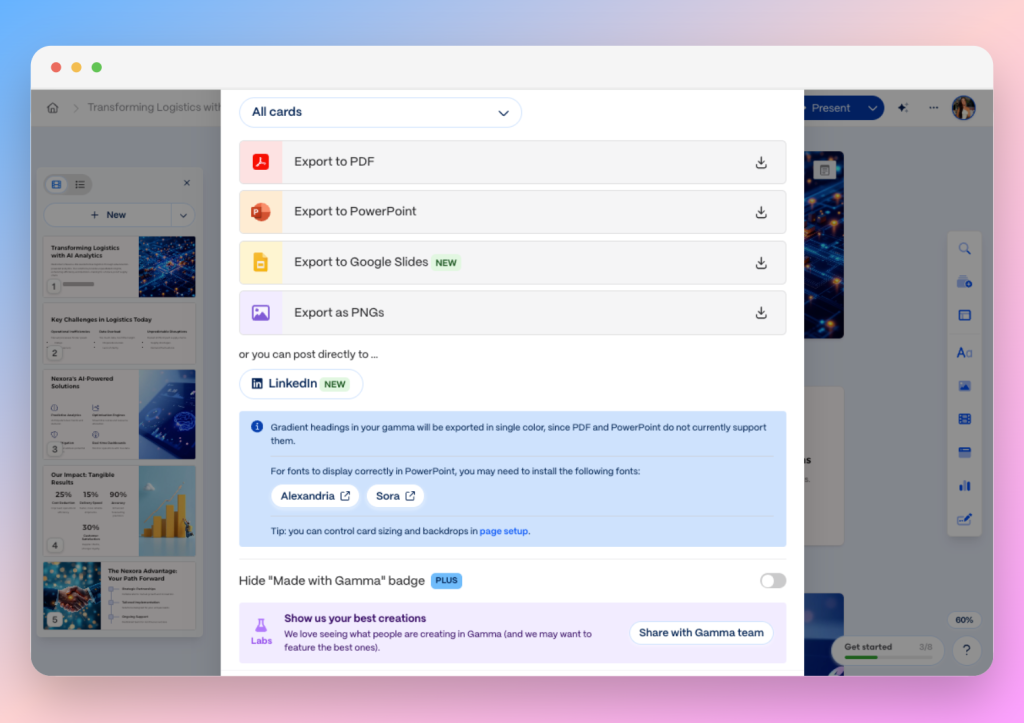Open search from the right sidebar magnifier
The image size is (1024, 723).
(x=965, y=249)
